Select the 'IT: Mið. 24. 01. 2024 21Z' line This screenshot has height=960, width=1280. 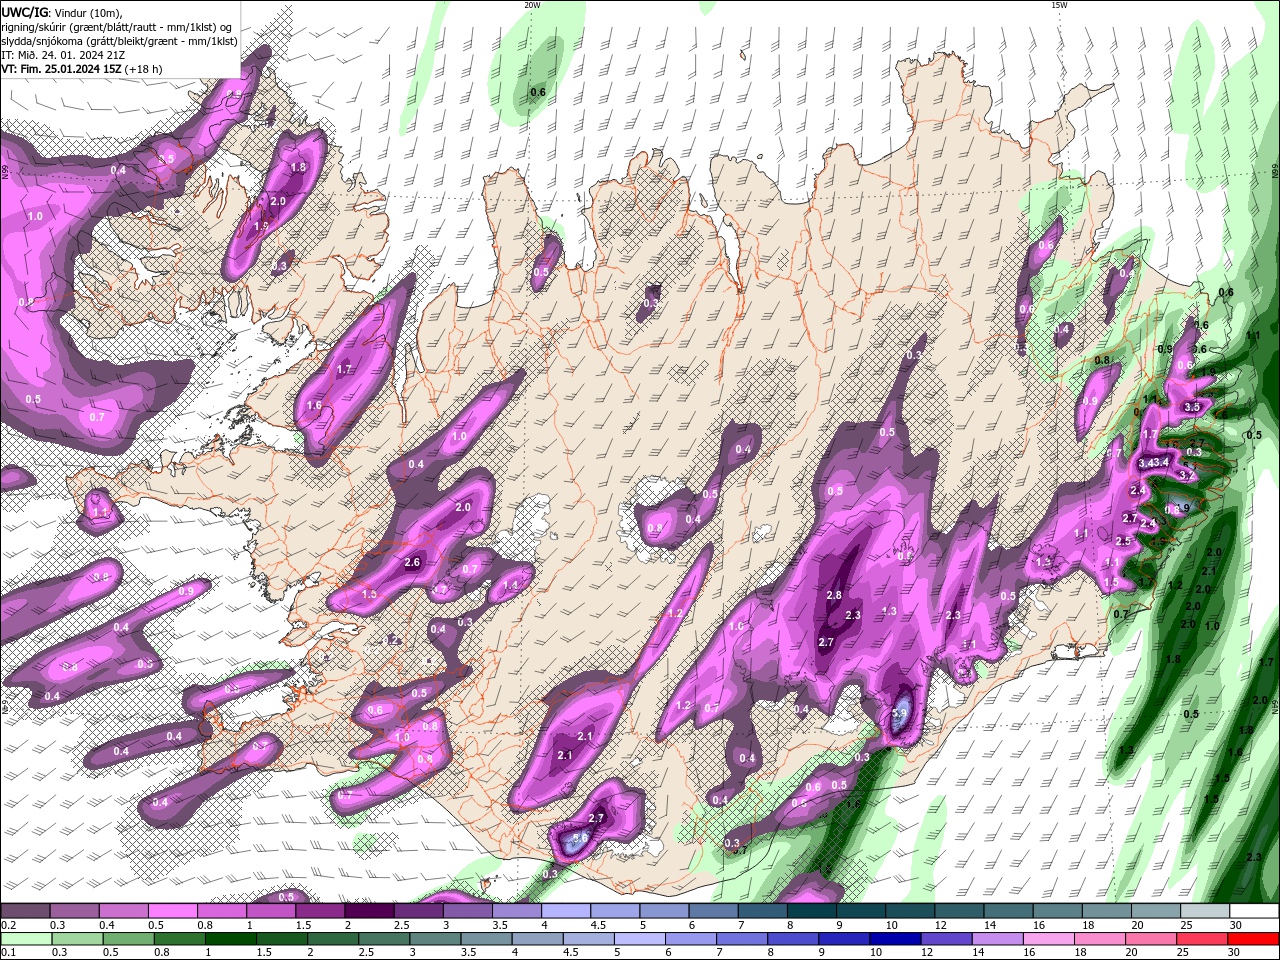pos(65,55)
